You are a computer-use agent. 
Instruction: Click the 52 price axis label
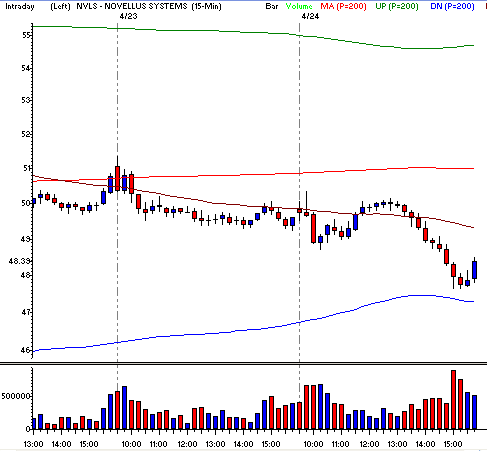click(26, 134)
